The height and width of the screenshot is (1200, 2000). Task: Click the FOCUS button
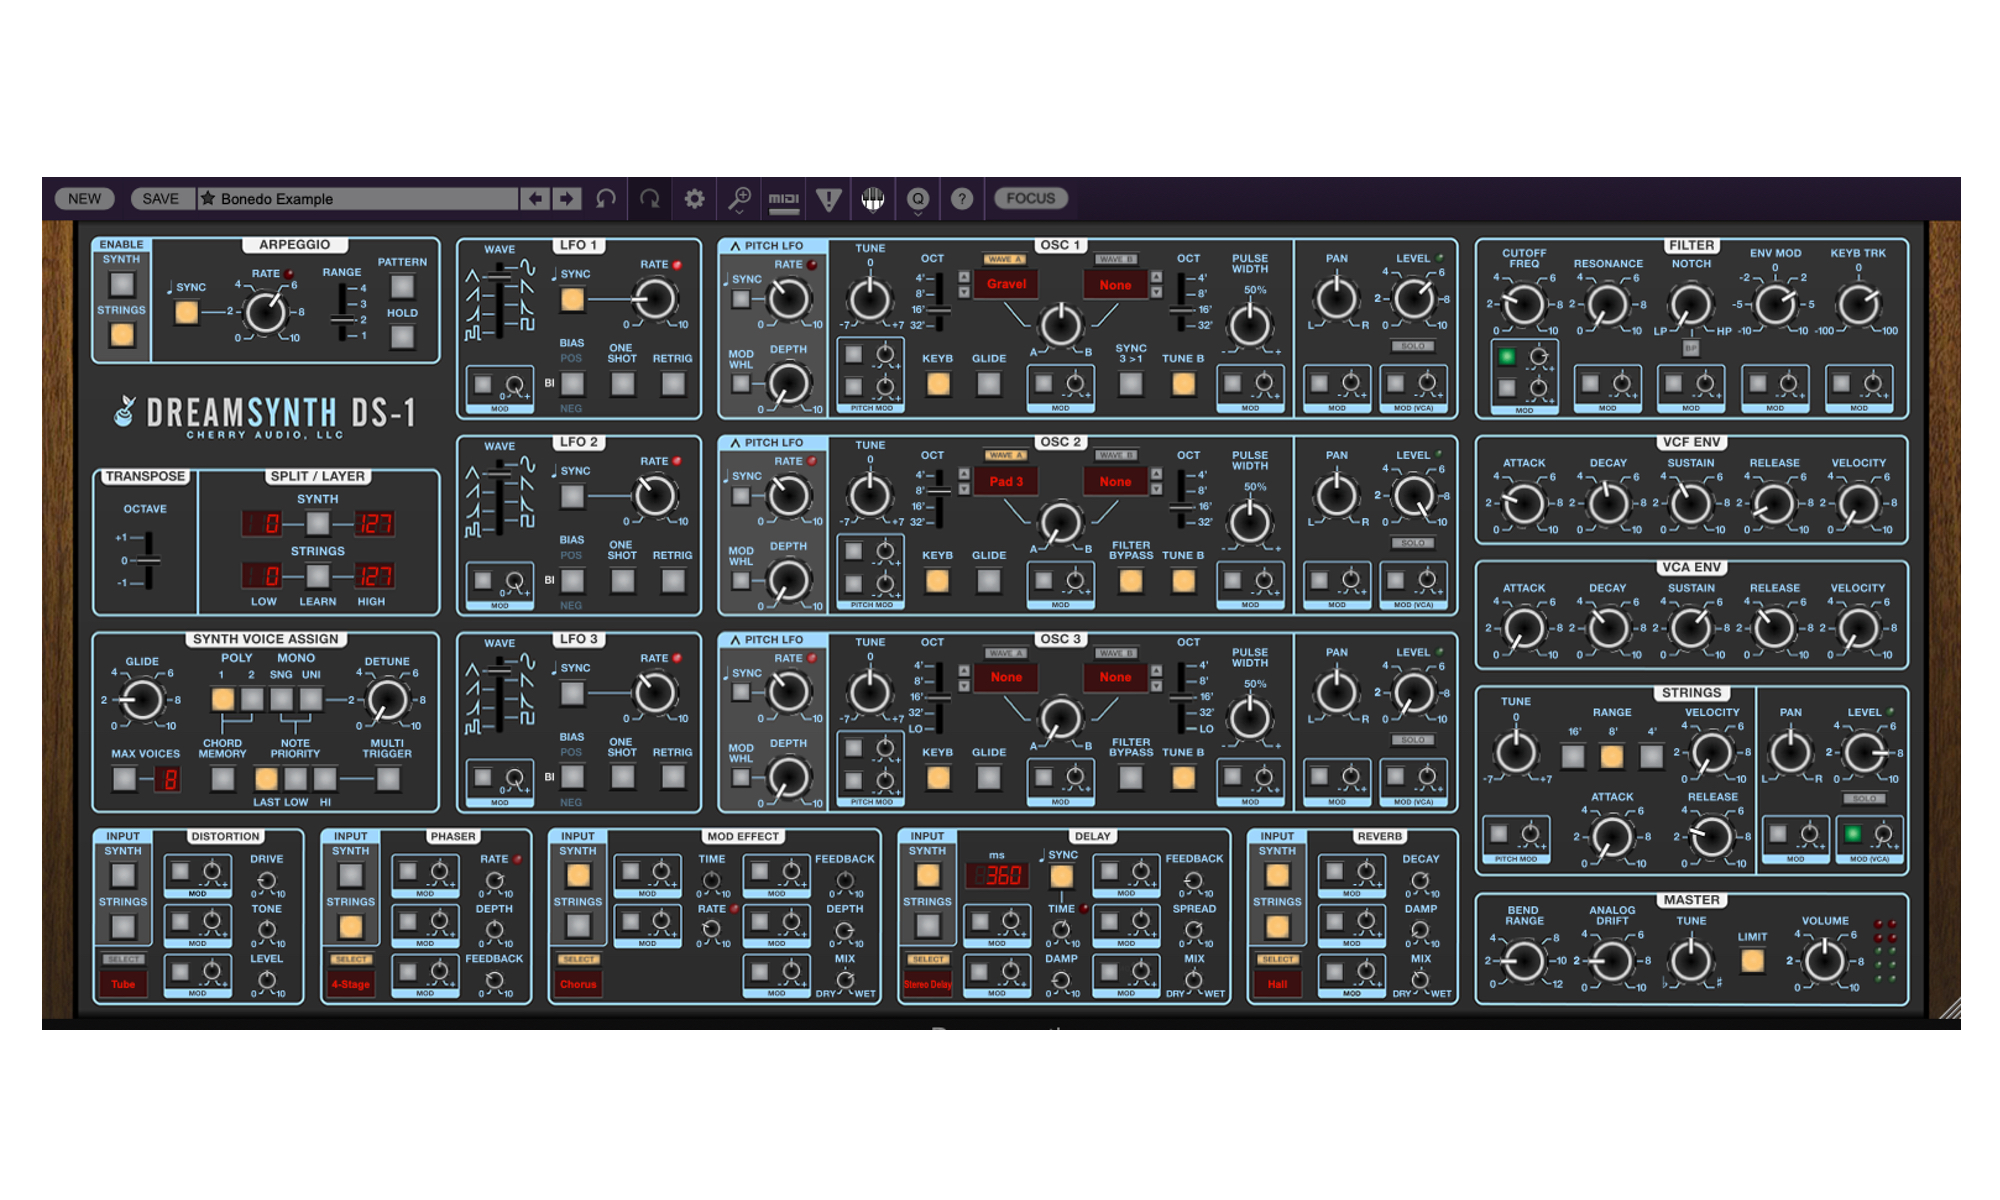pos(1030,199)
